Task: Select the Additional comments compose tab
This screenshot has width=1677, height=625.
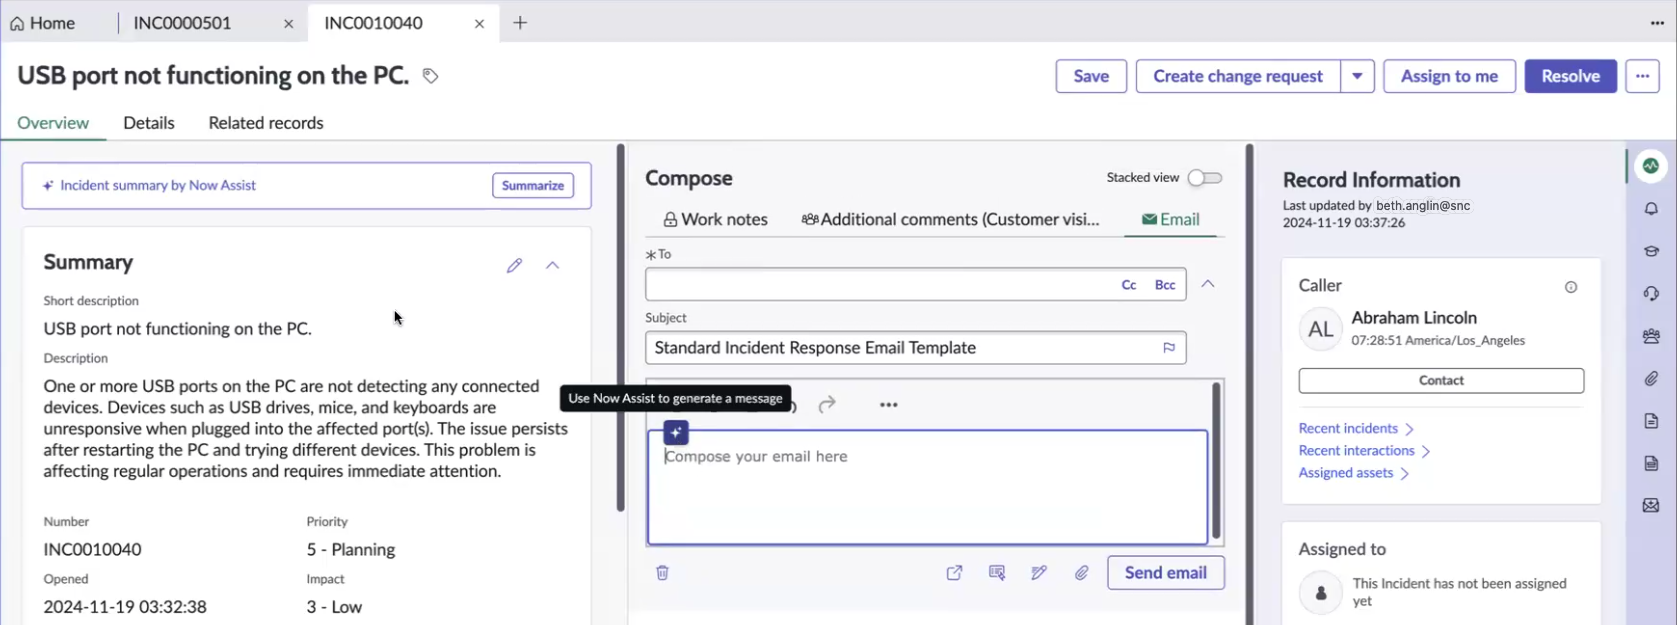Action: (x=950, y=219)
